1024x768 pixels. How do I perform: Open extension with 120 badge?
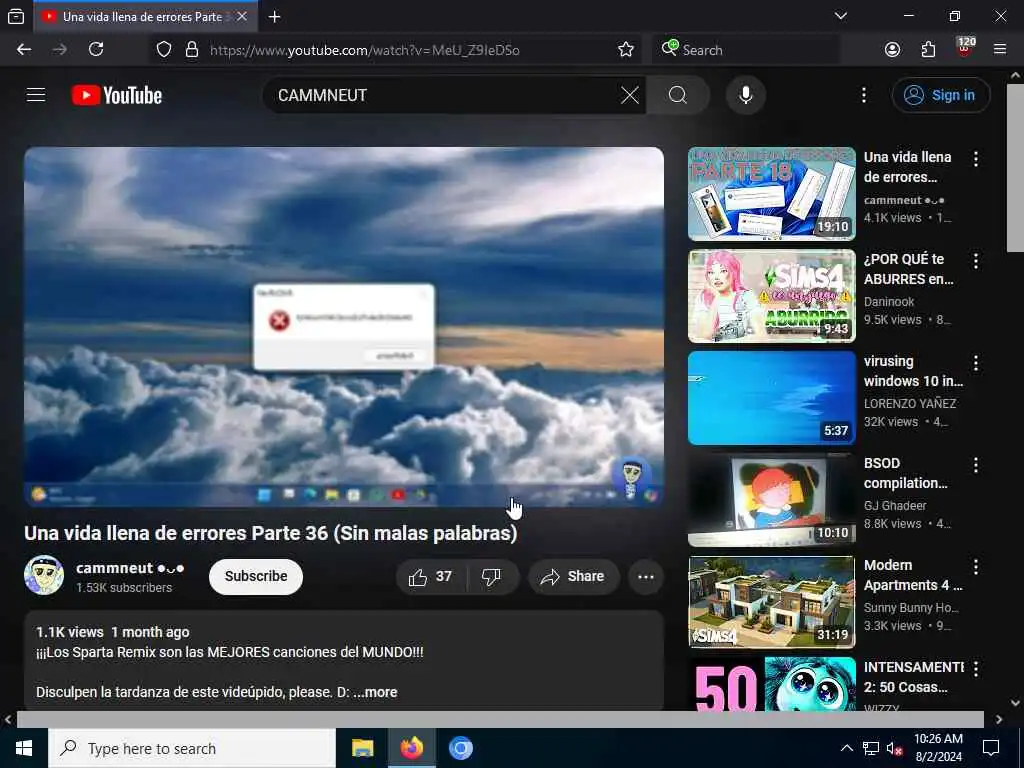tap(965, 48)
